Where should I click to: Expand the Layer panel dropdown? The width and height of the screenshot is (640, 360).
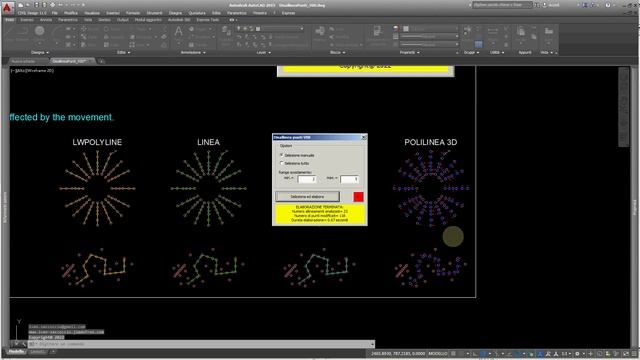263,52
